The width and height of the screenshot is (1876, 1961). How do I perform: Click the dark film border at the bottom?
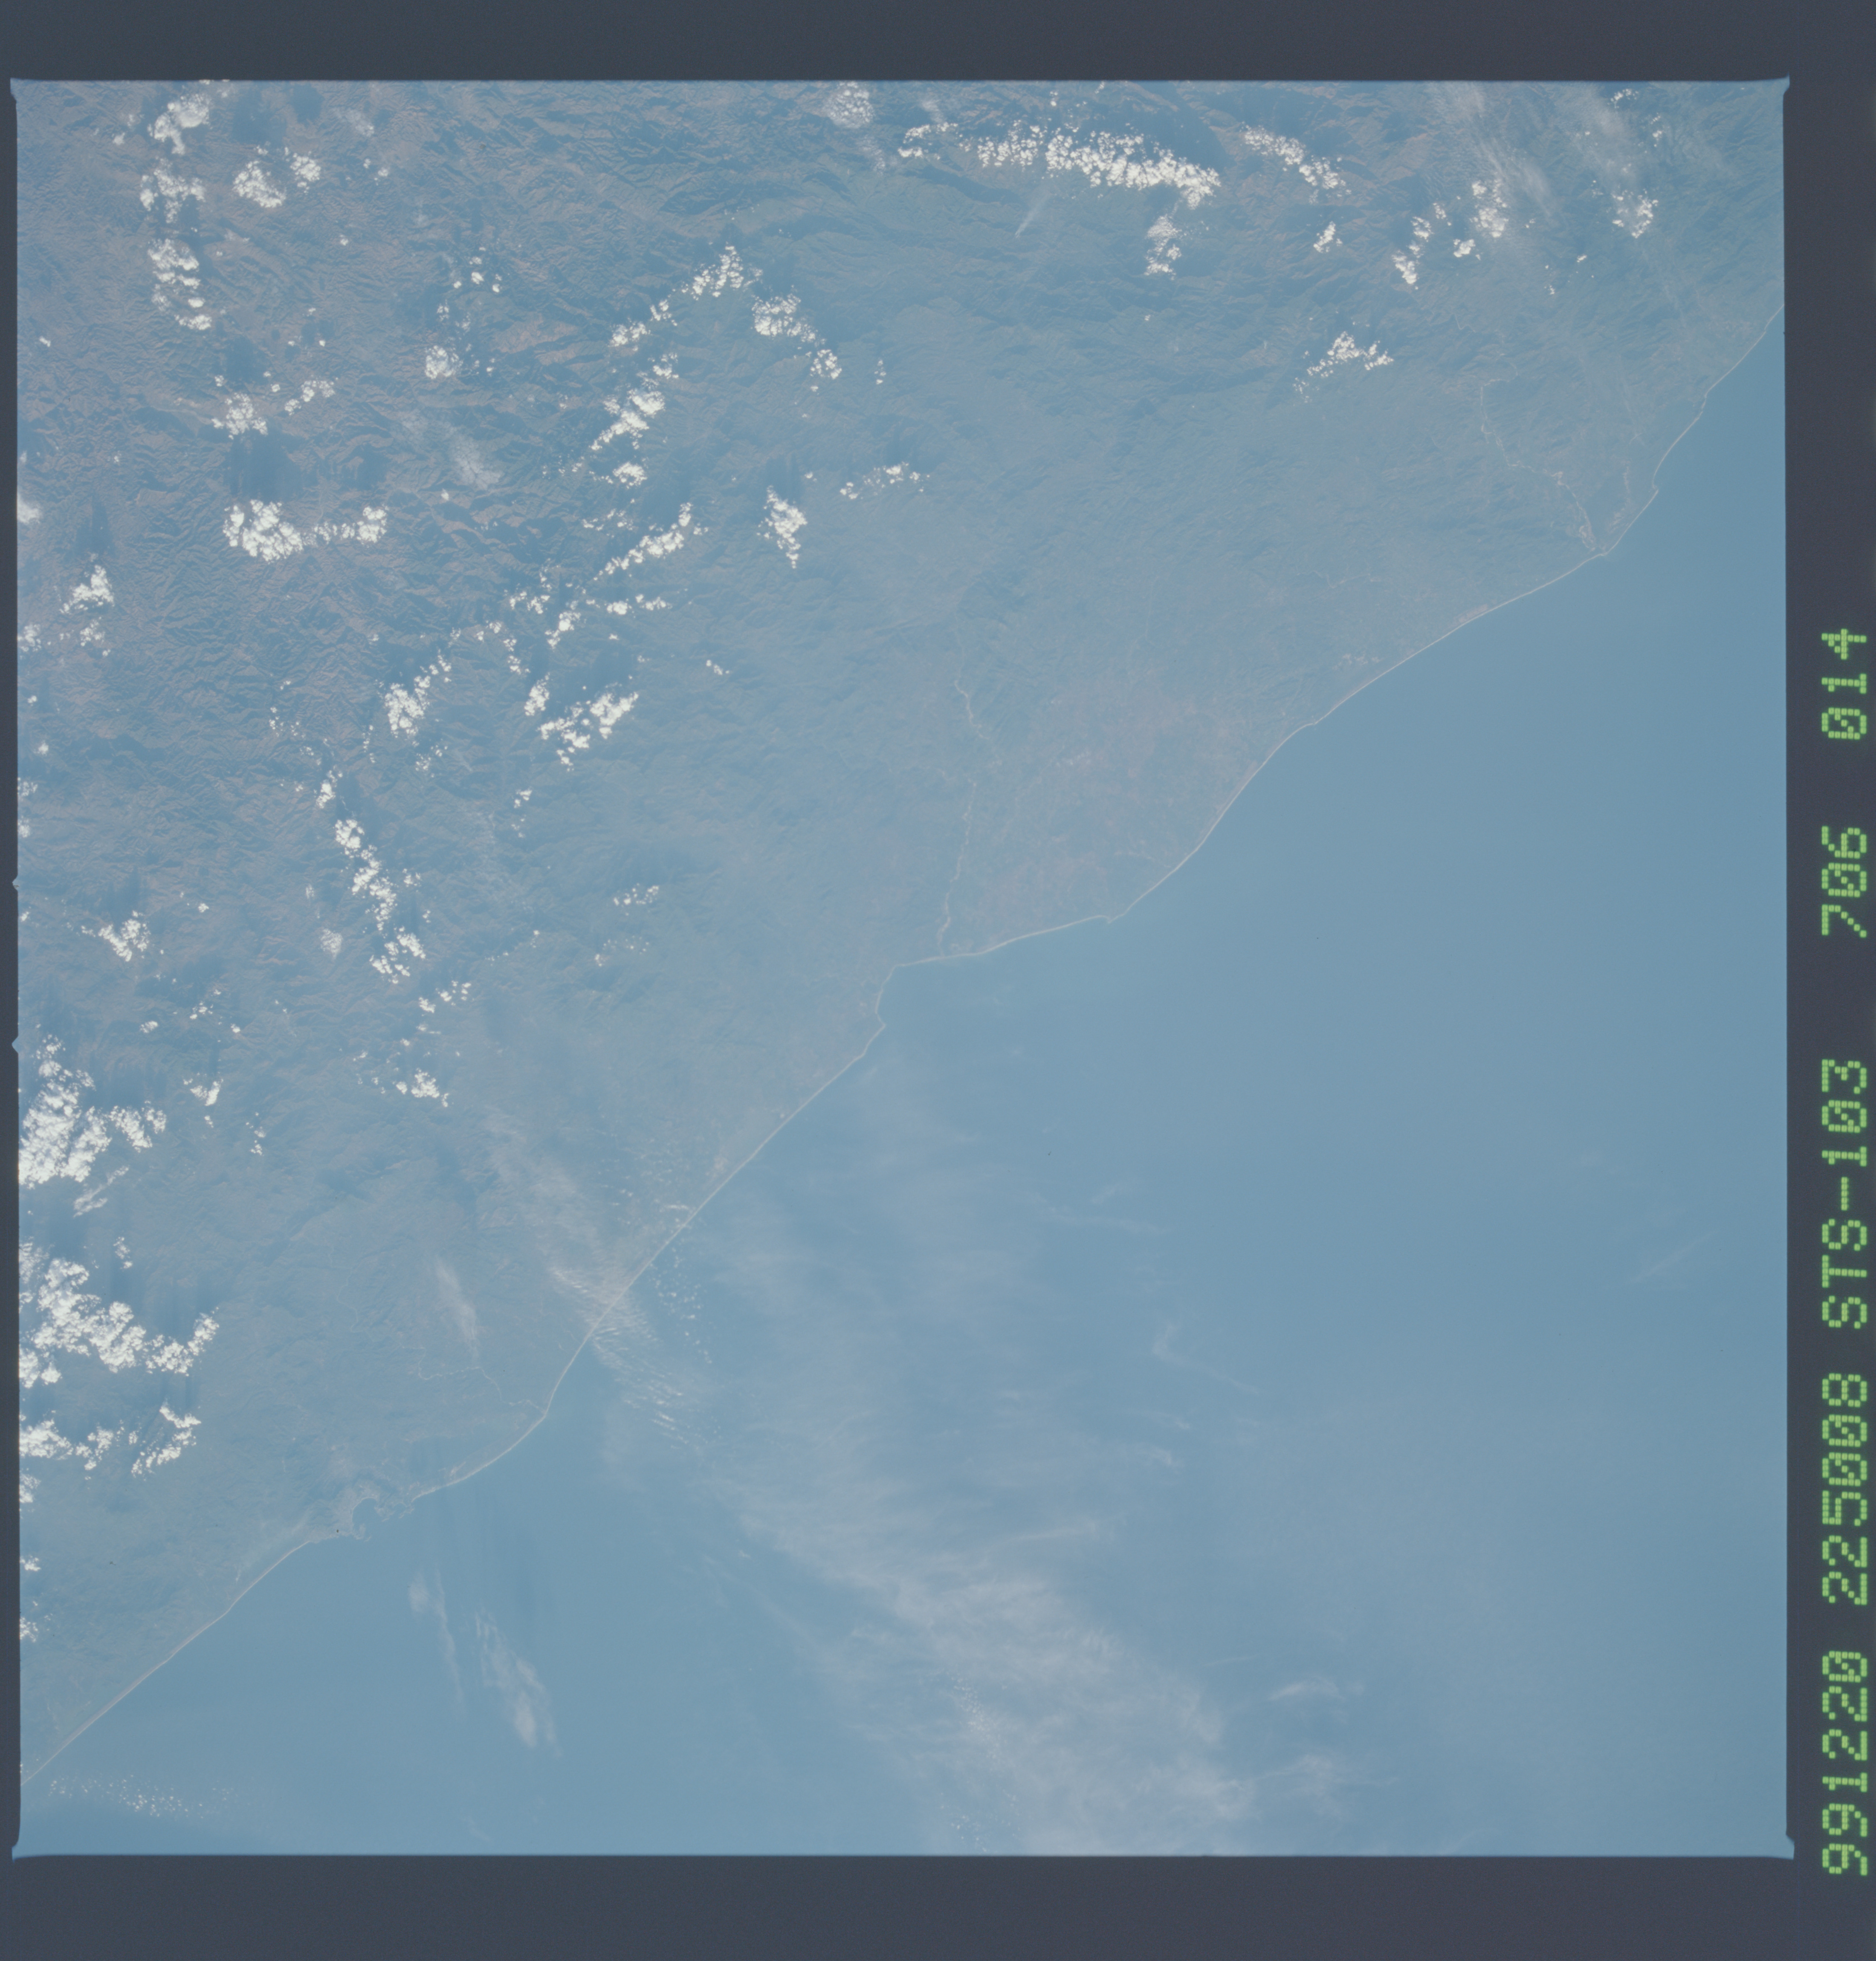click(900, 1910)
